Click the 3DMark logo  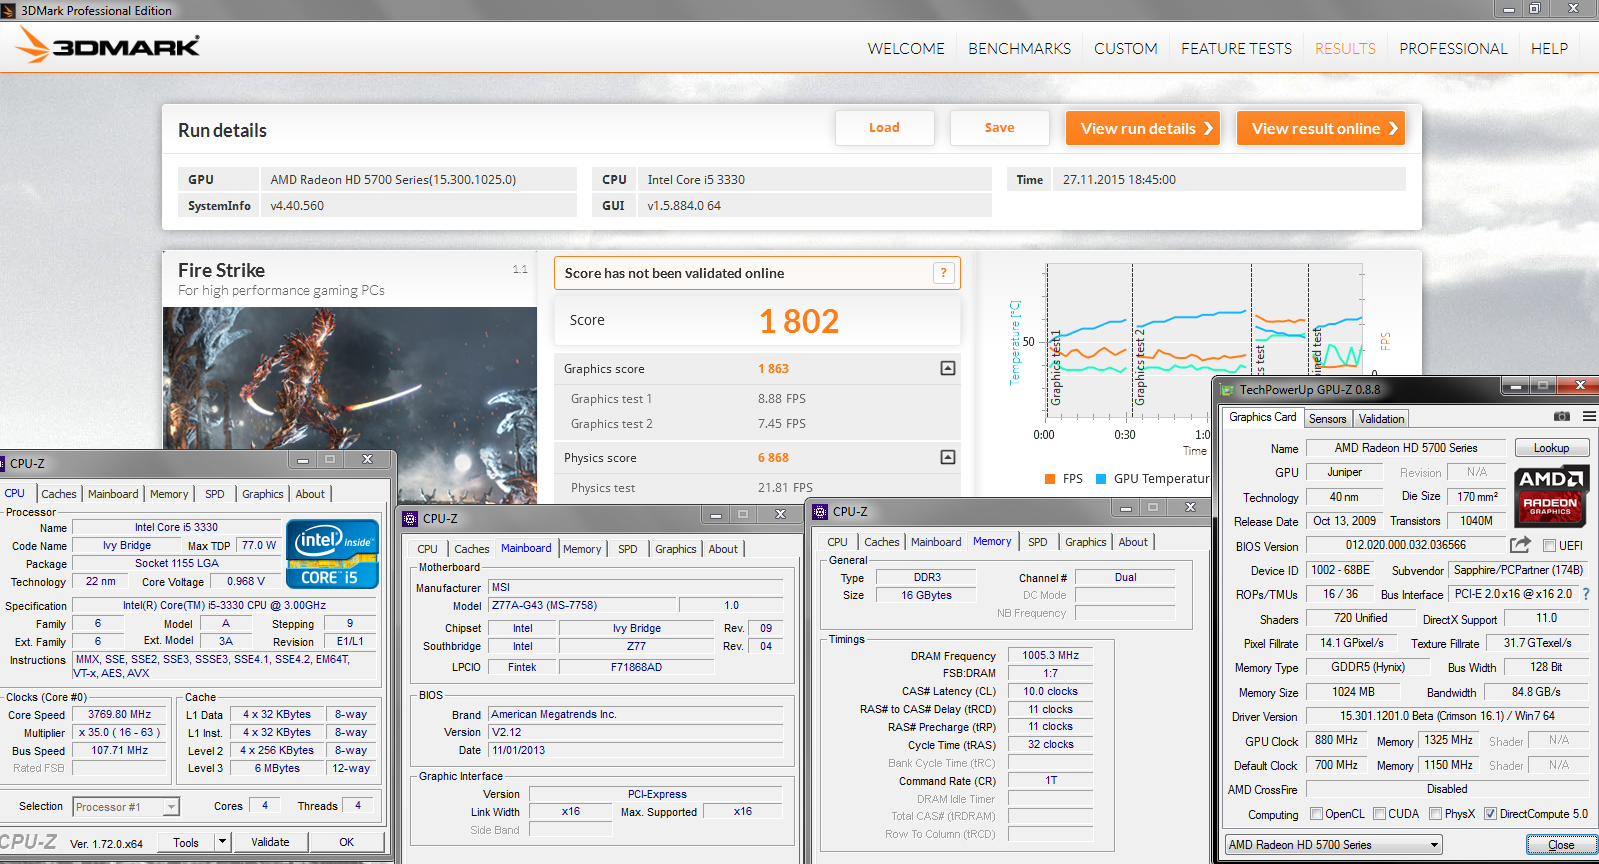[x=108, y=45]
